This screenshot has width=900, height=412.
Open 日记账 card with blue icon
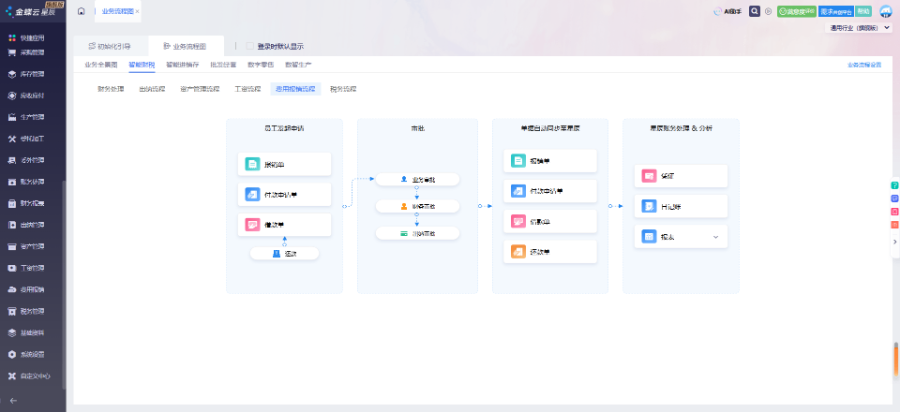pos(681,207)
